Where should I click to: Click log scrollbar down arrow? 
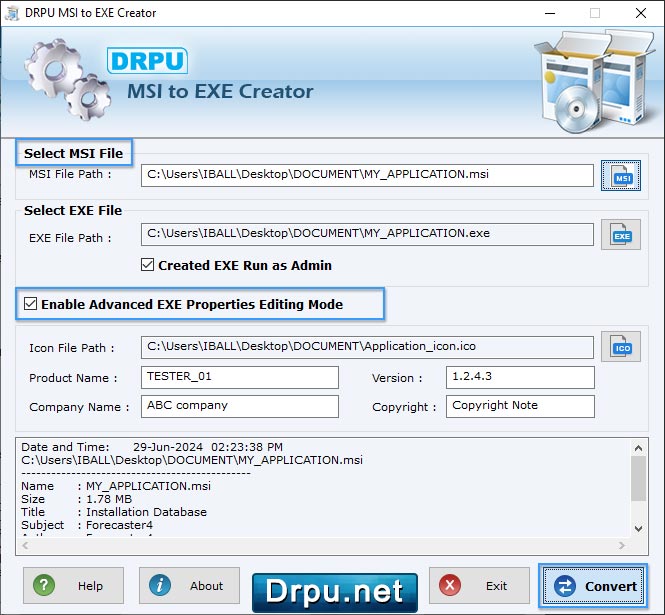[x=638, y=528]
